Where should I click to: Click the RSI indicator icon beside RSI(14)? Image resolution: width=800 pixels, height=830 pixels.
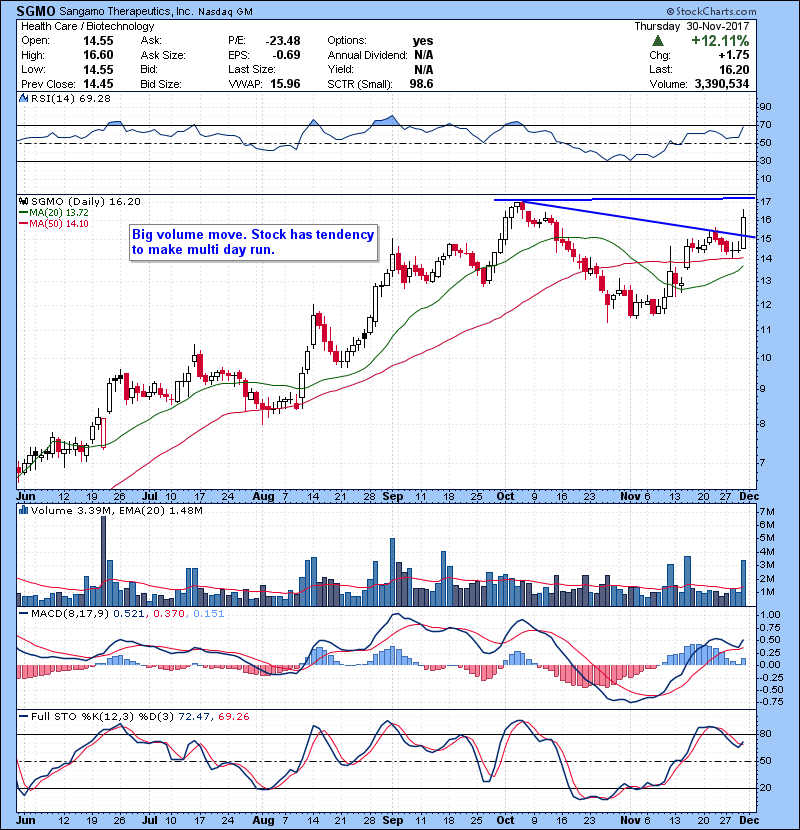[23, 98]
